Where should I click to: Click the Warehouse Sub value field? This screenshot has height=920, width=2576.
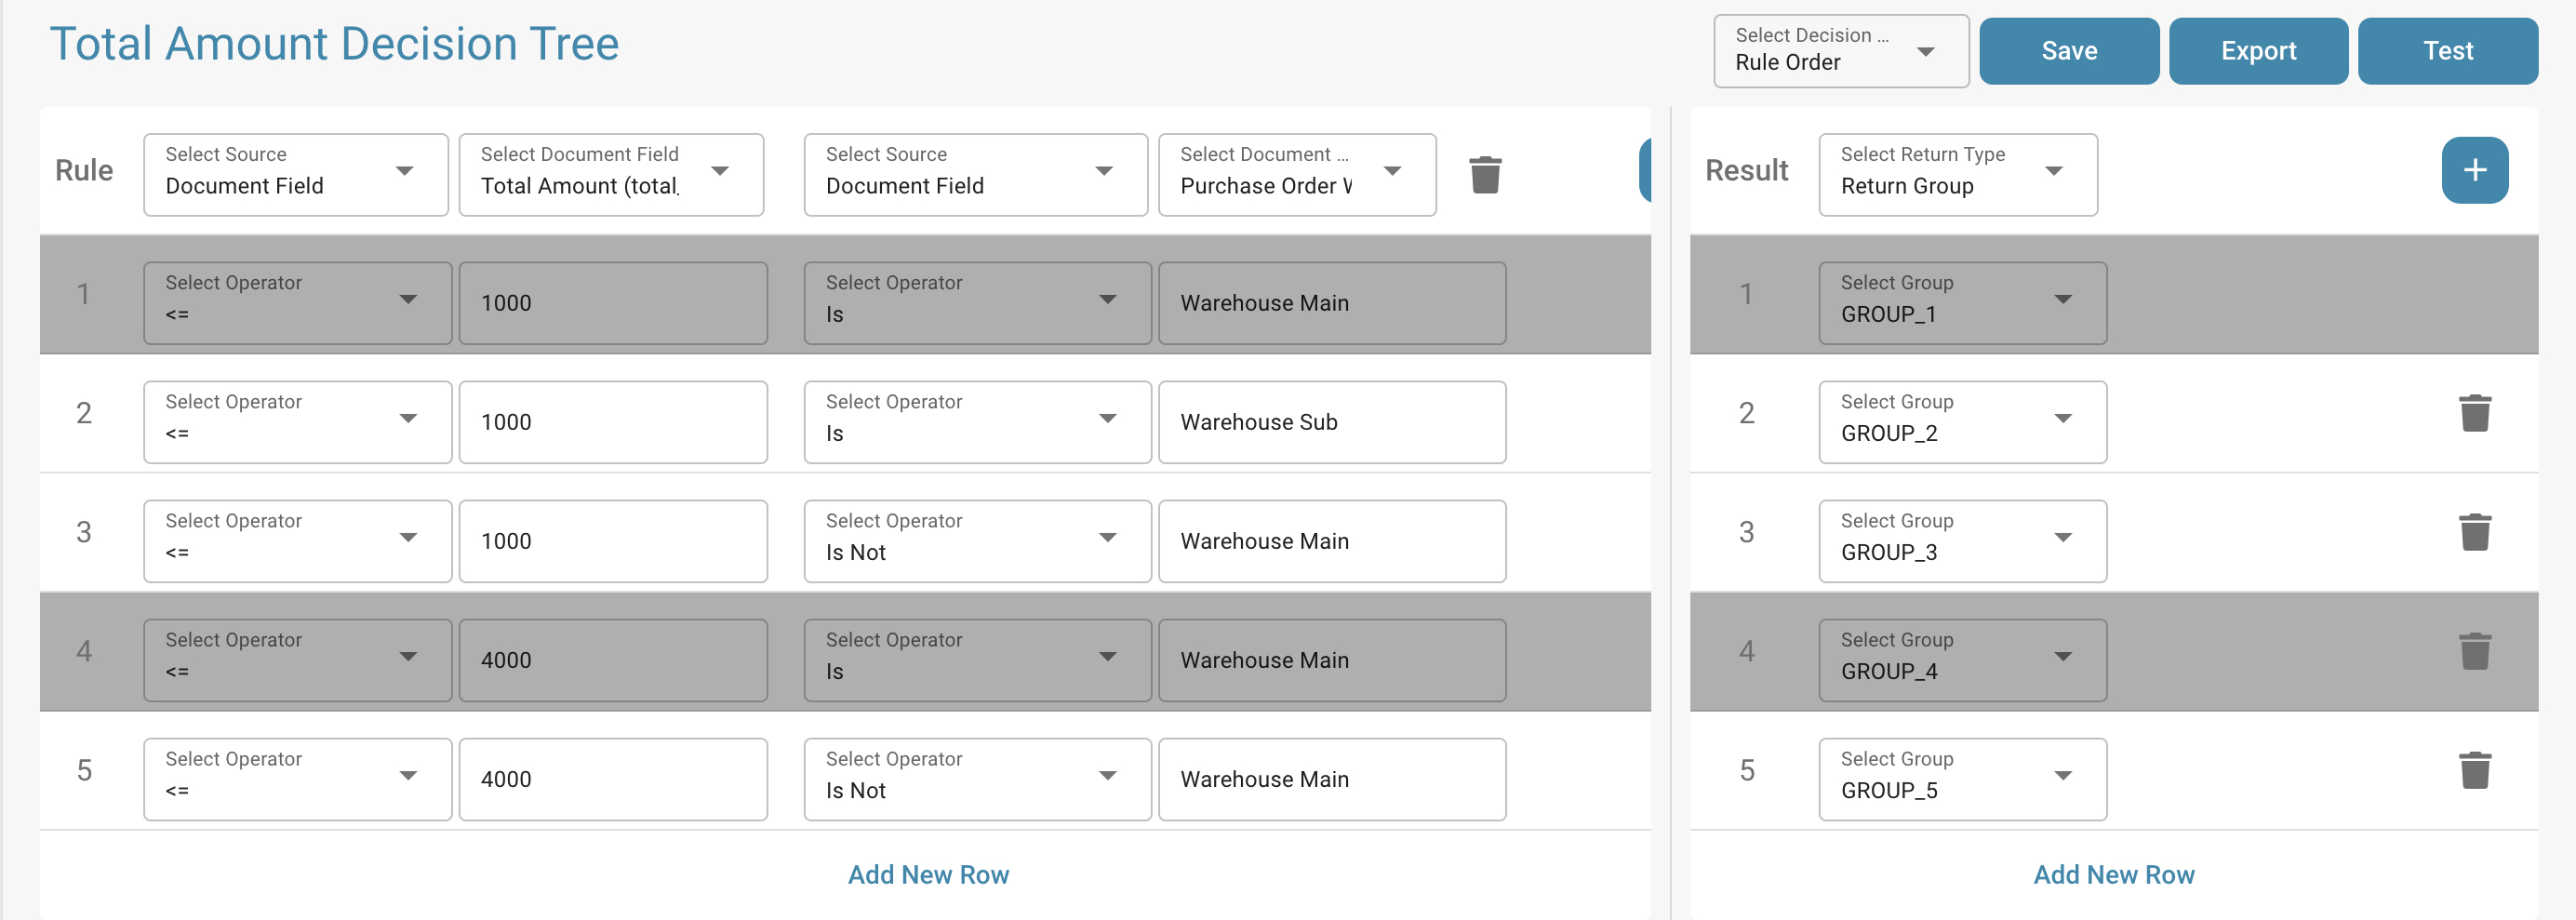point(1332,422)
